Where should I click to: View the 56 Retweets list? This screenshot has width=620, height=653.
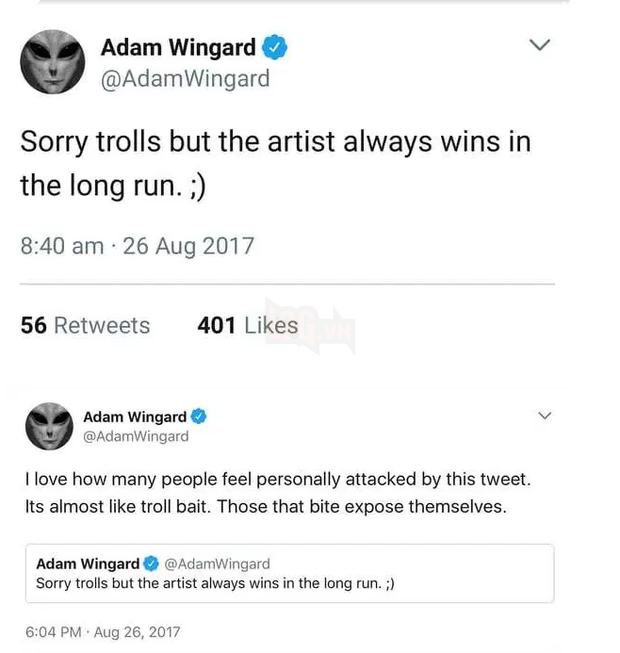pyautogui.click(x=85, y=325)
